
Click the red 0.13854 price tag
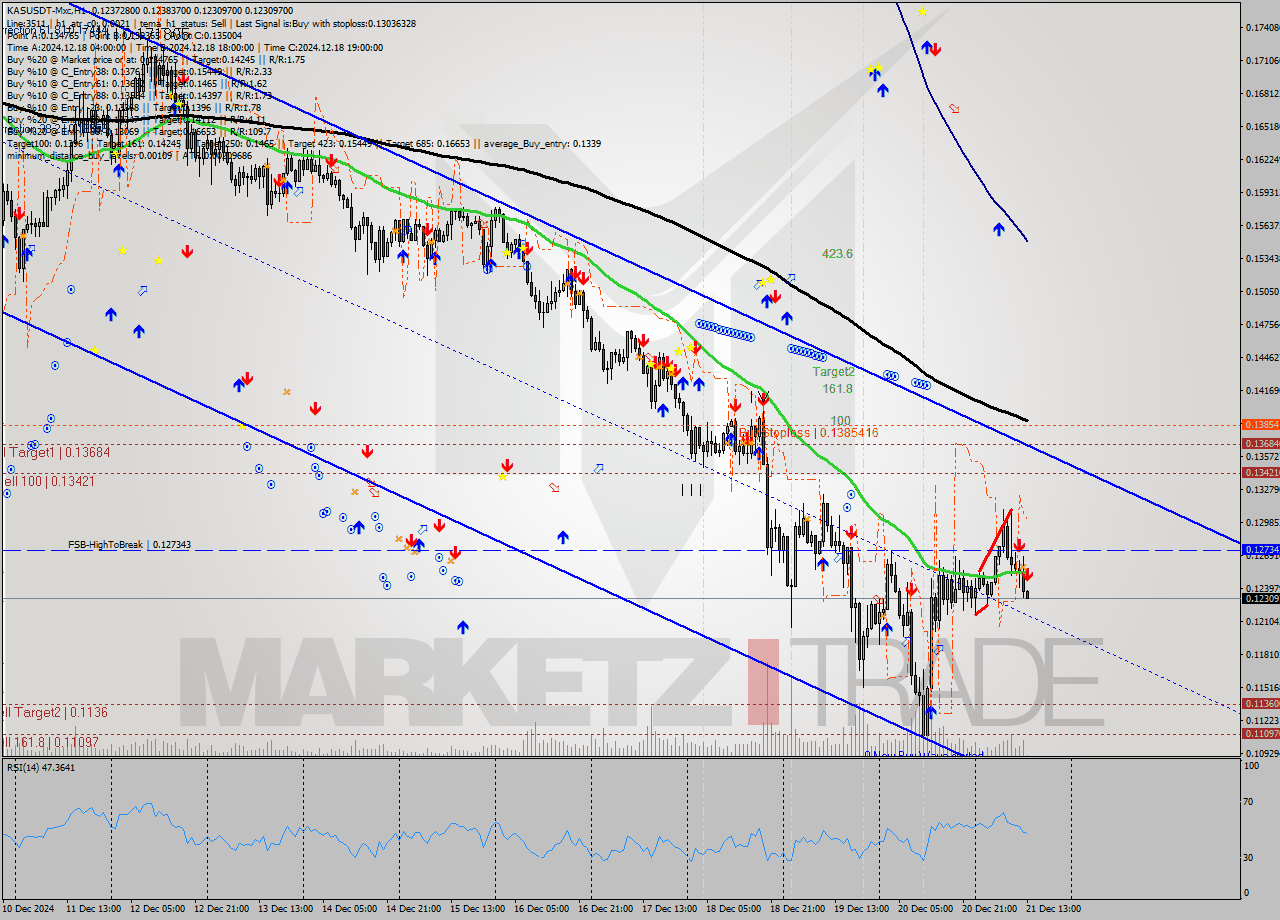click(x=1260, y=424)
